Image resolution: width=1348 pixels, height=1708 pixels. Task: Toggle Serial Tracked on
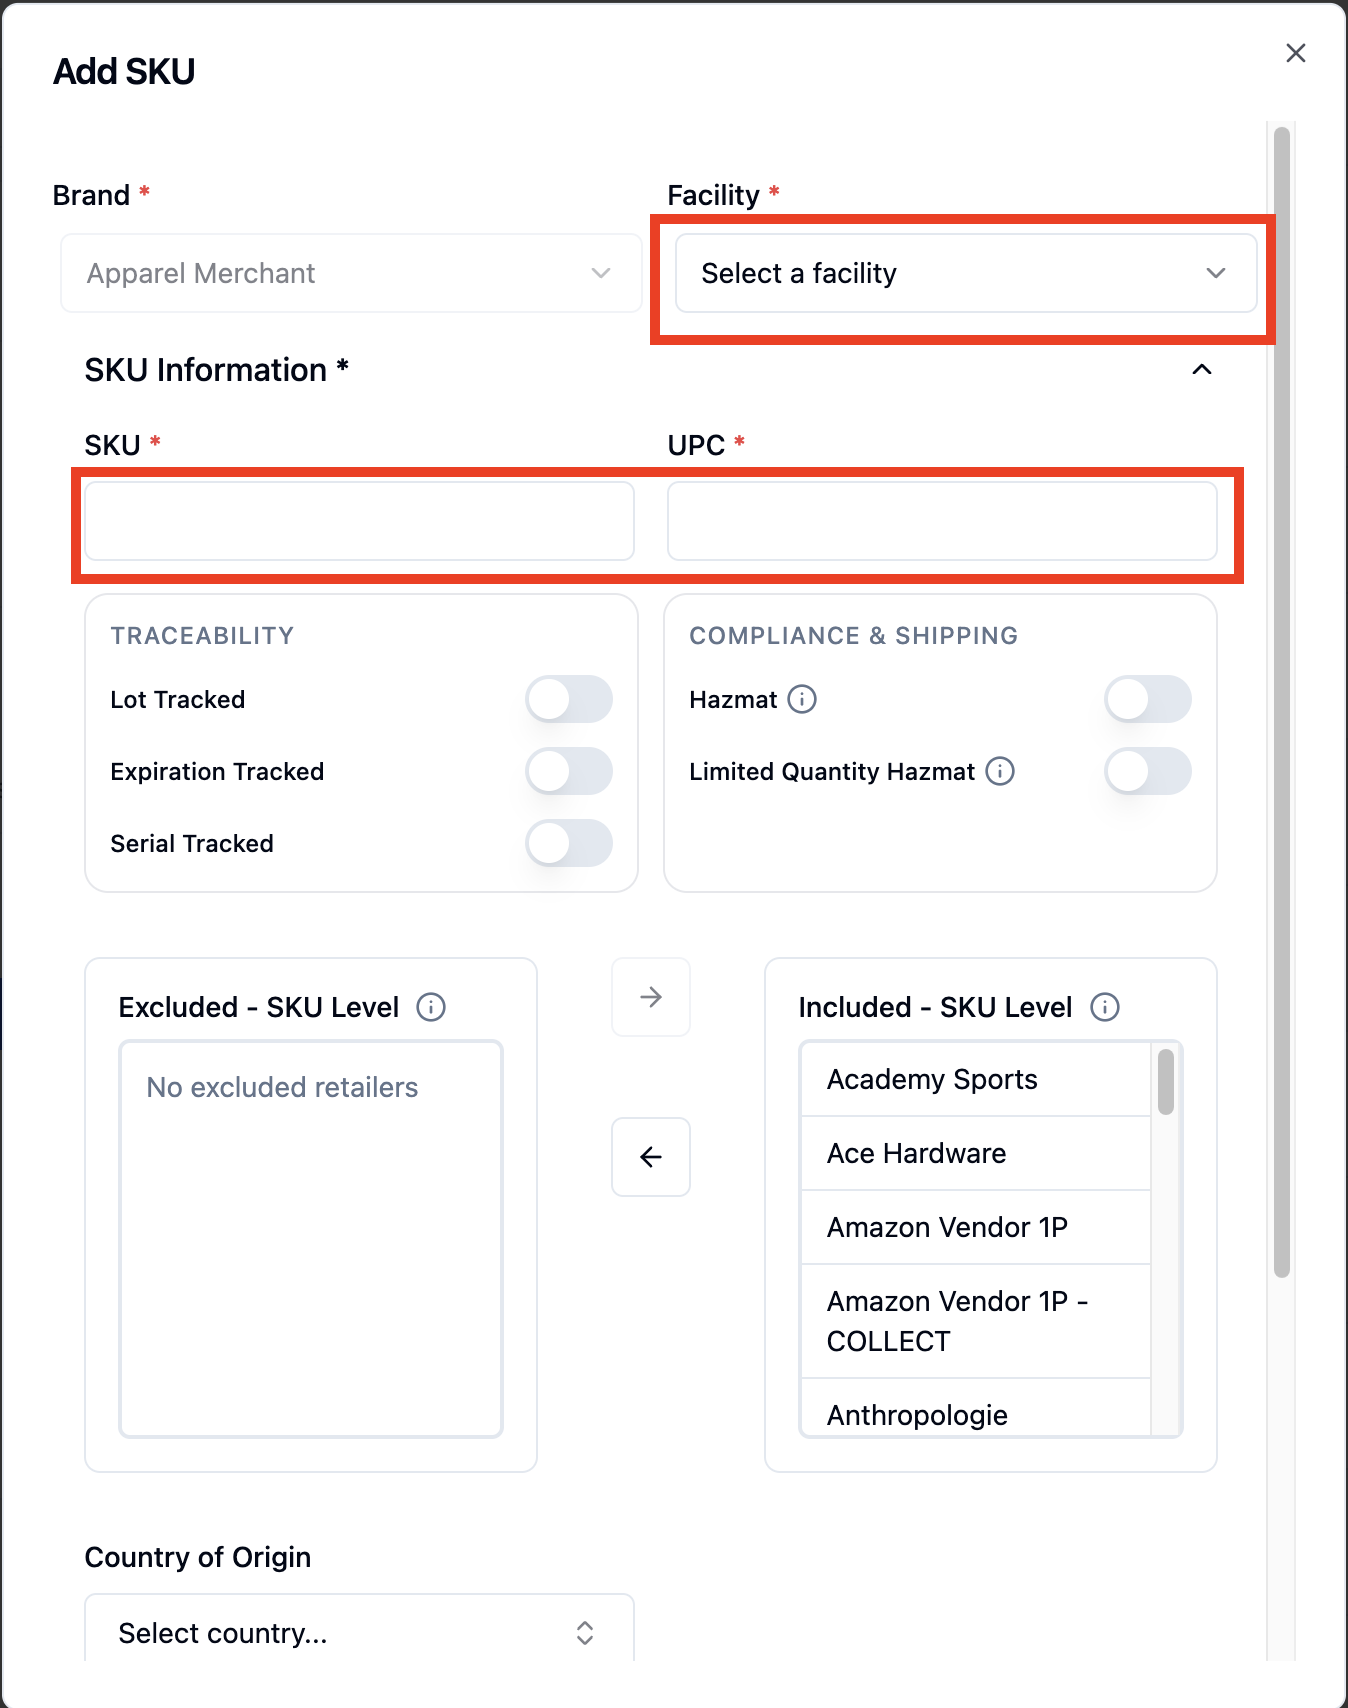pos(569,843)
